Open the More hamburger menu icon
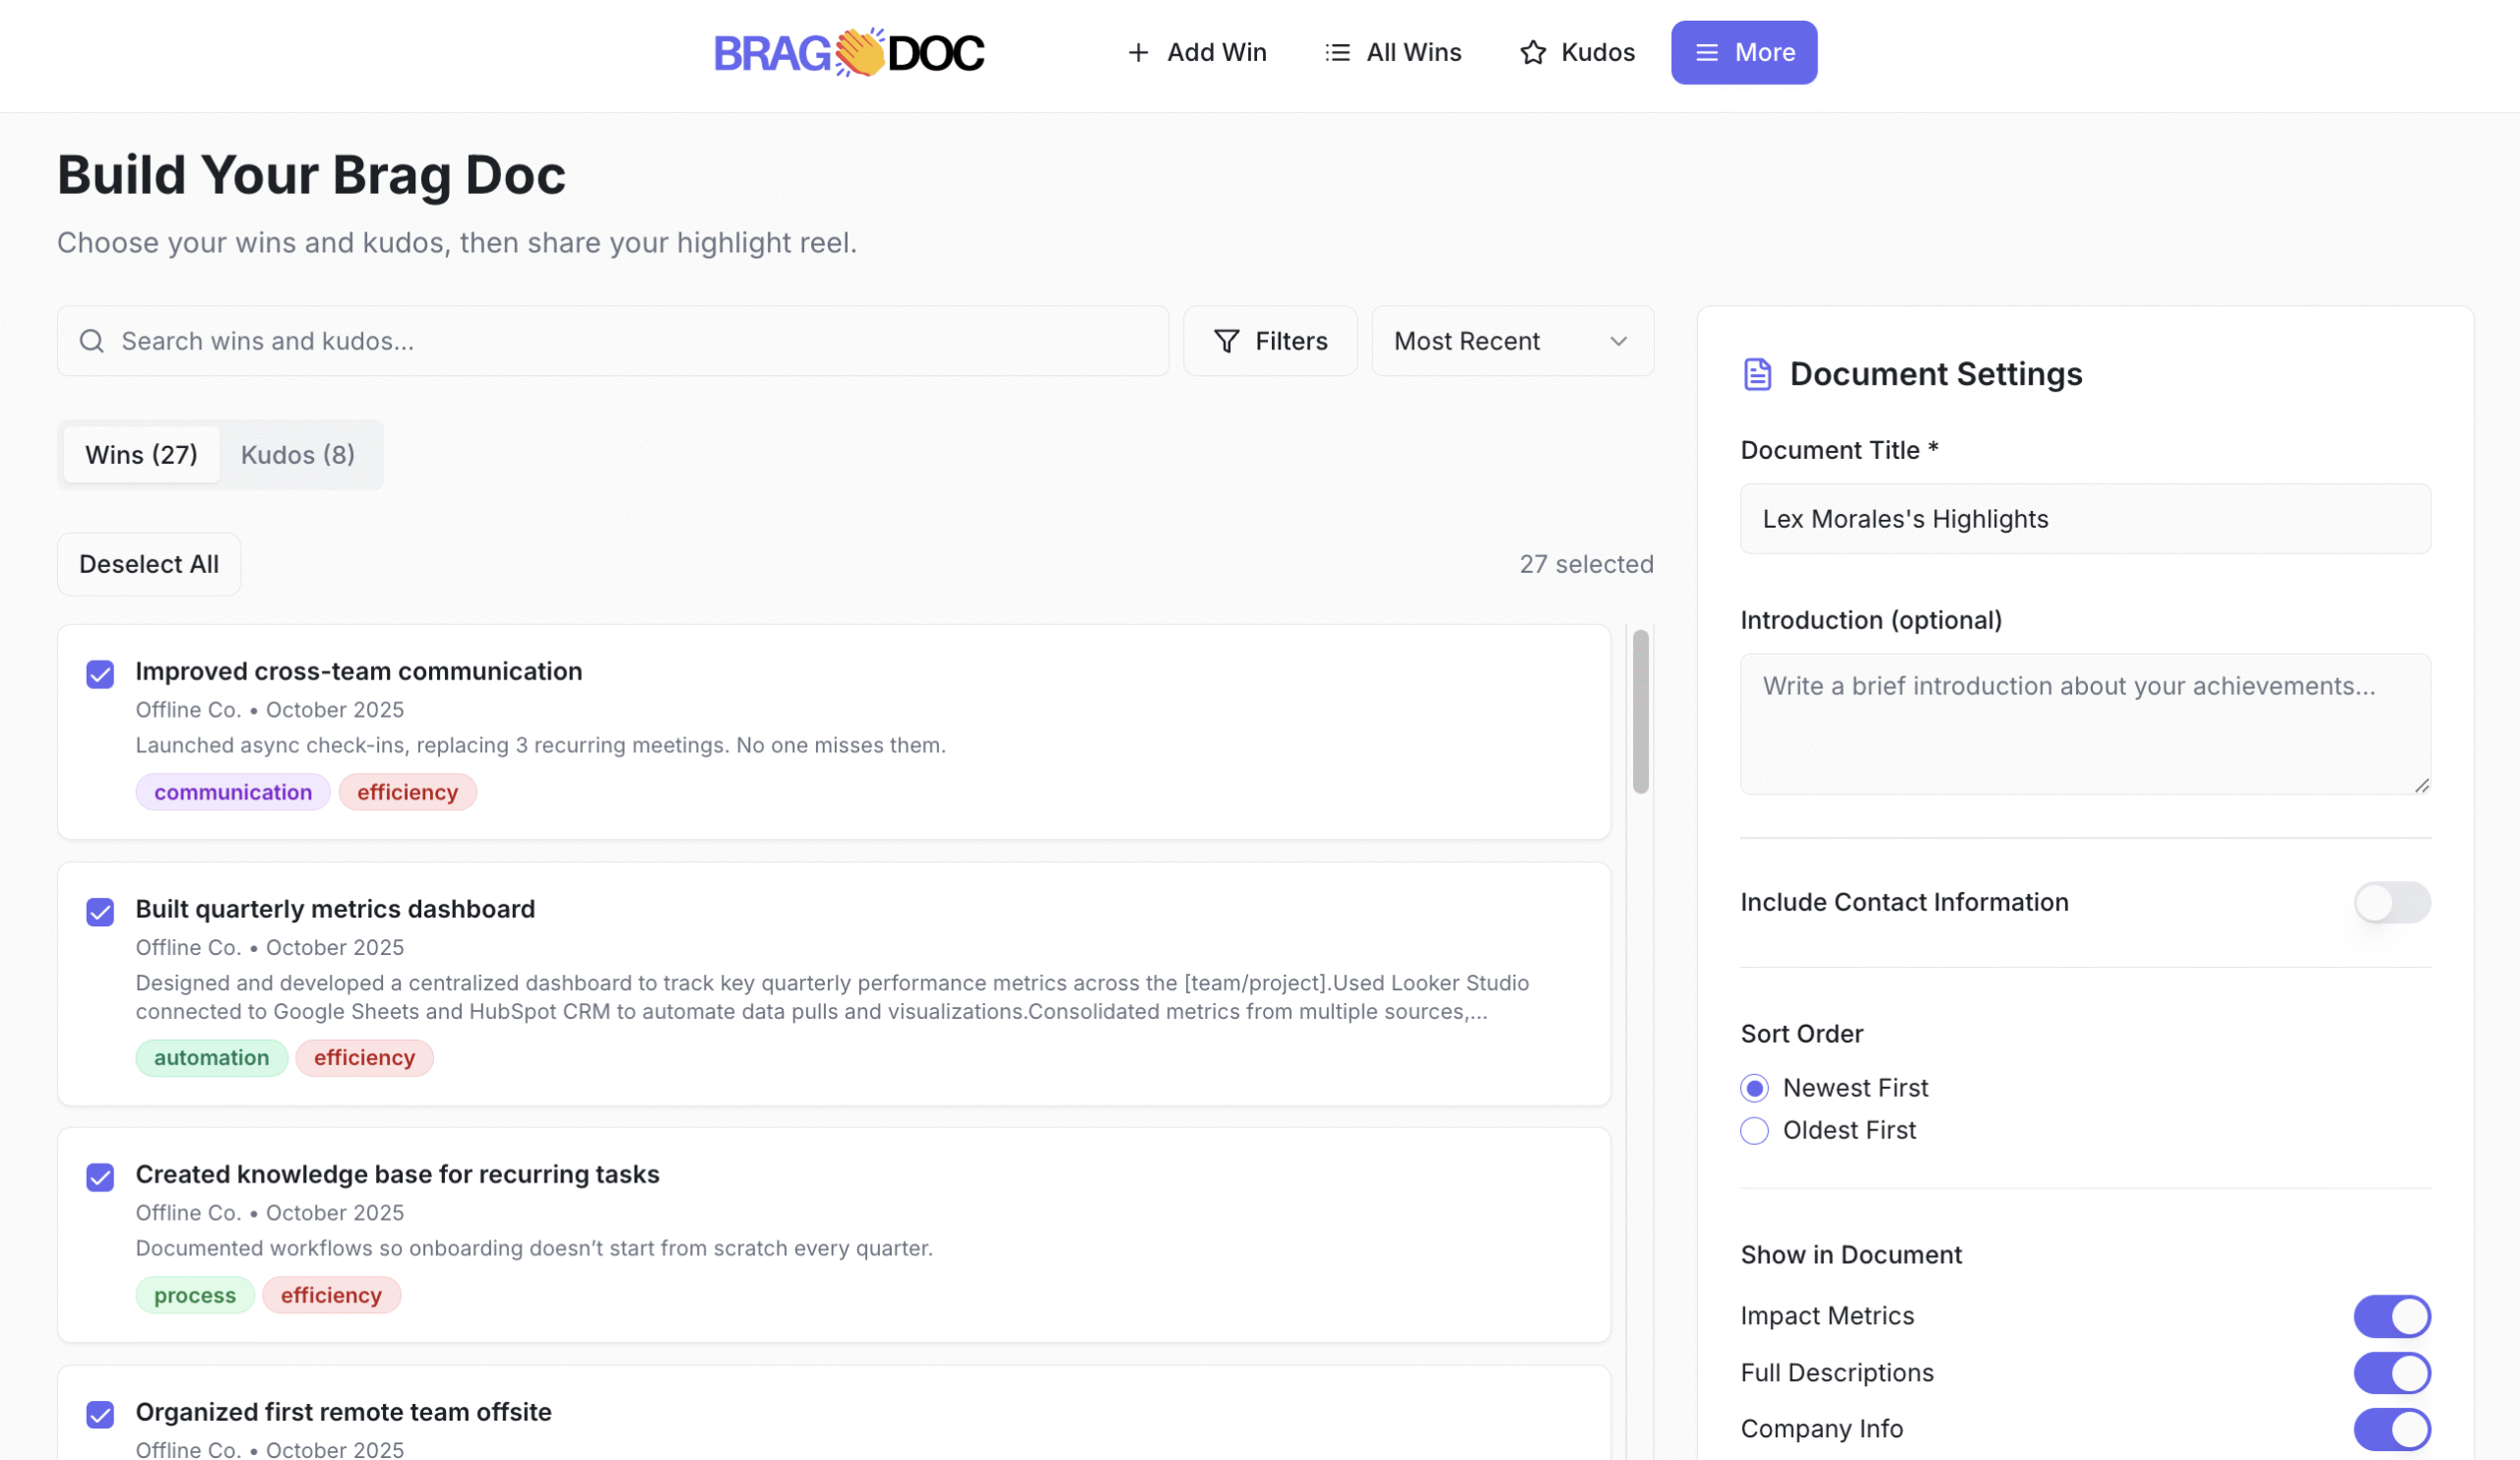 coord(1706,52)
